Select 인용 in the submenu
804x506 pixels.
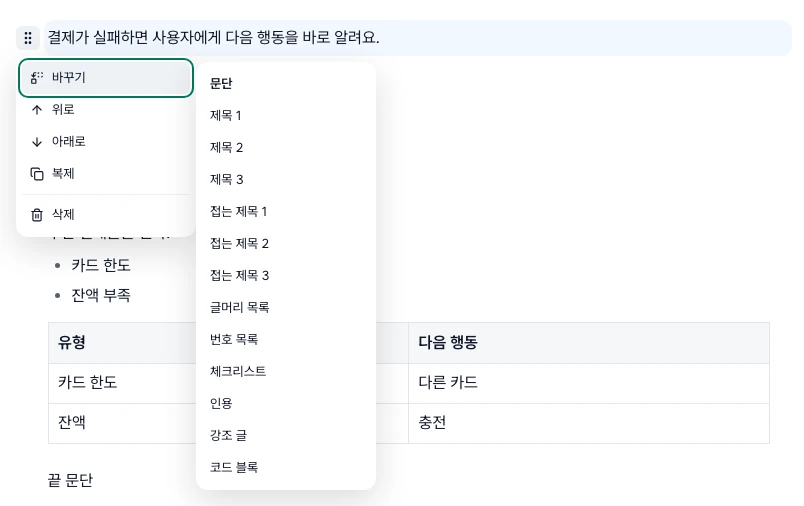coord(286,403)
